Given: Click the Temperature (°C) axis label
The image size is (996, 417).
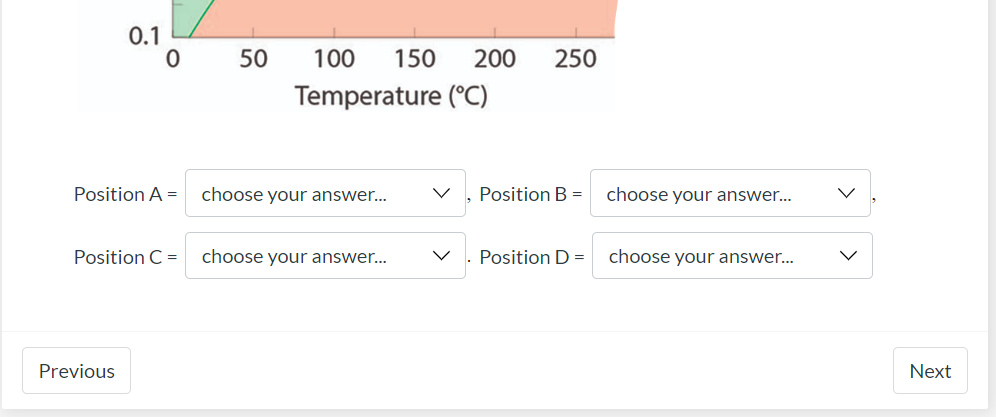Looking at the screenshot, I should (x=390, y=97).
